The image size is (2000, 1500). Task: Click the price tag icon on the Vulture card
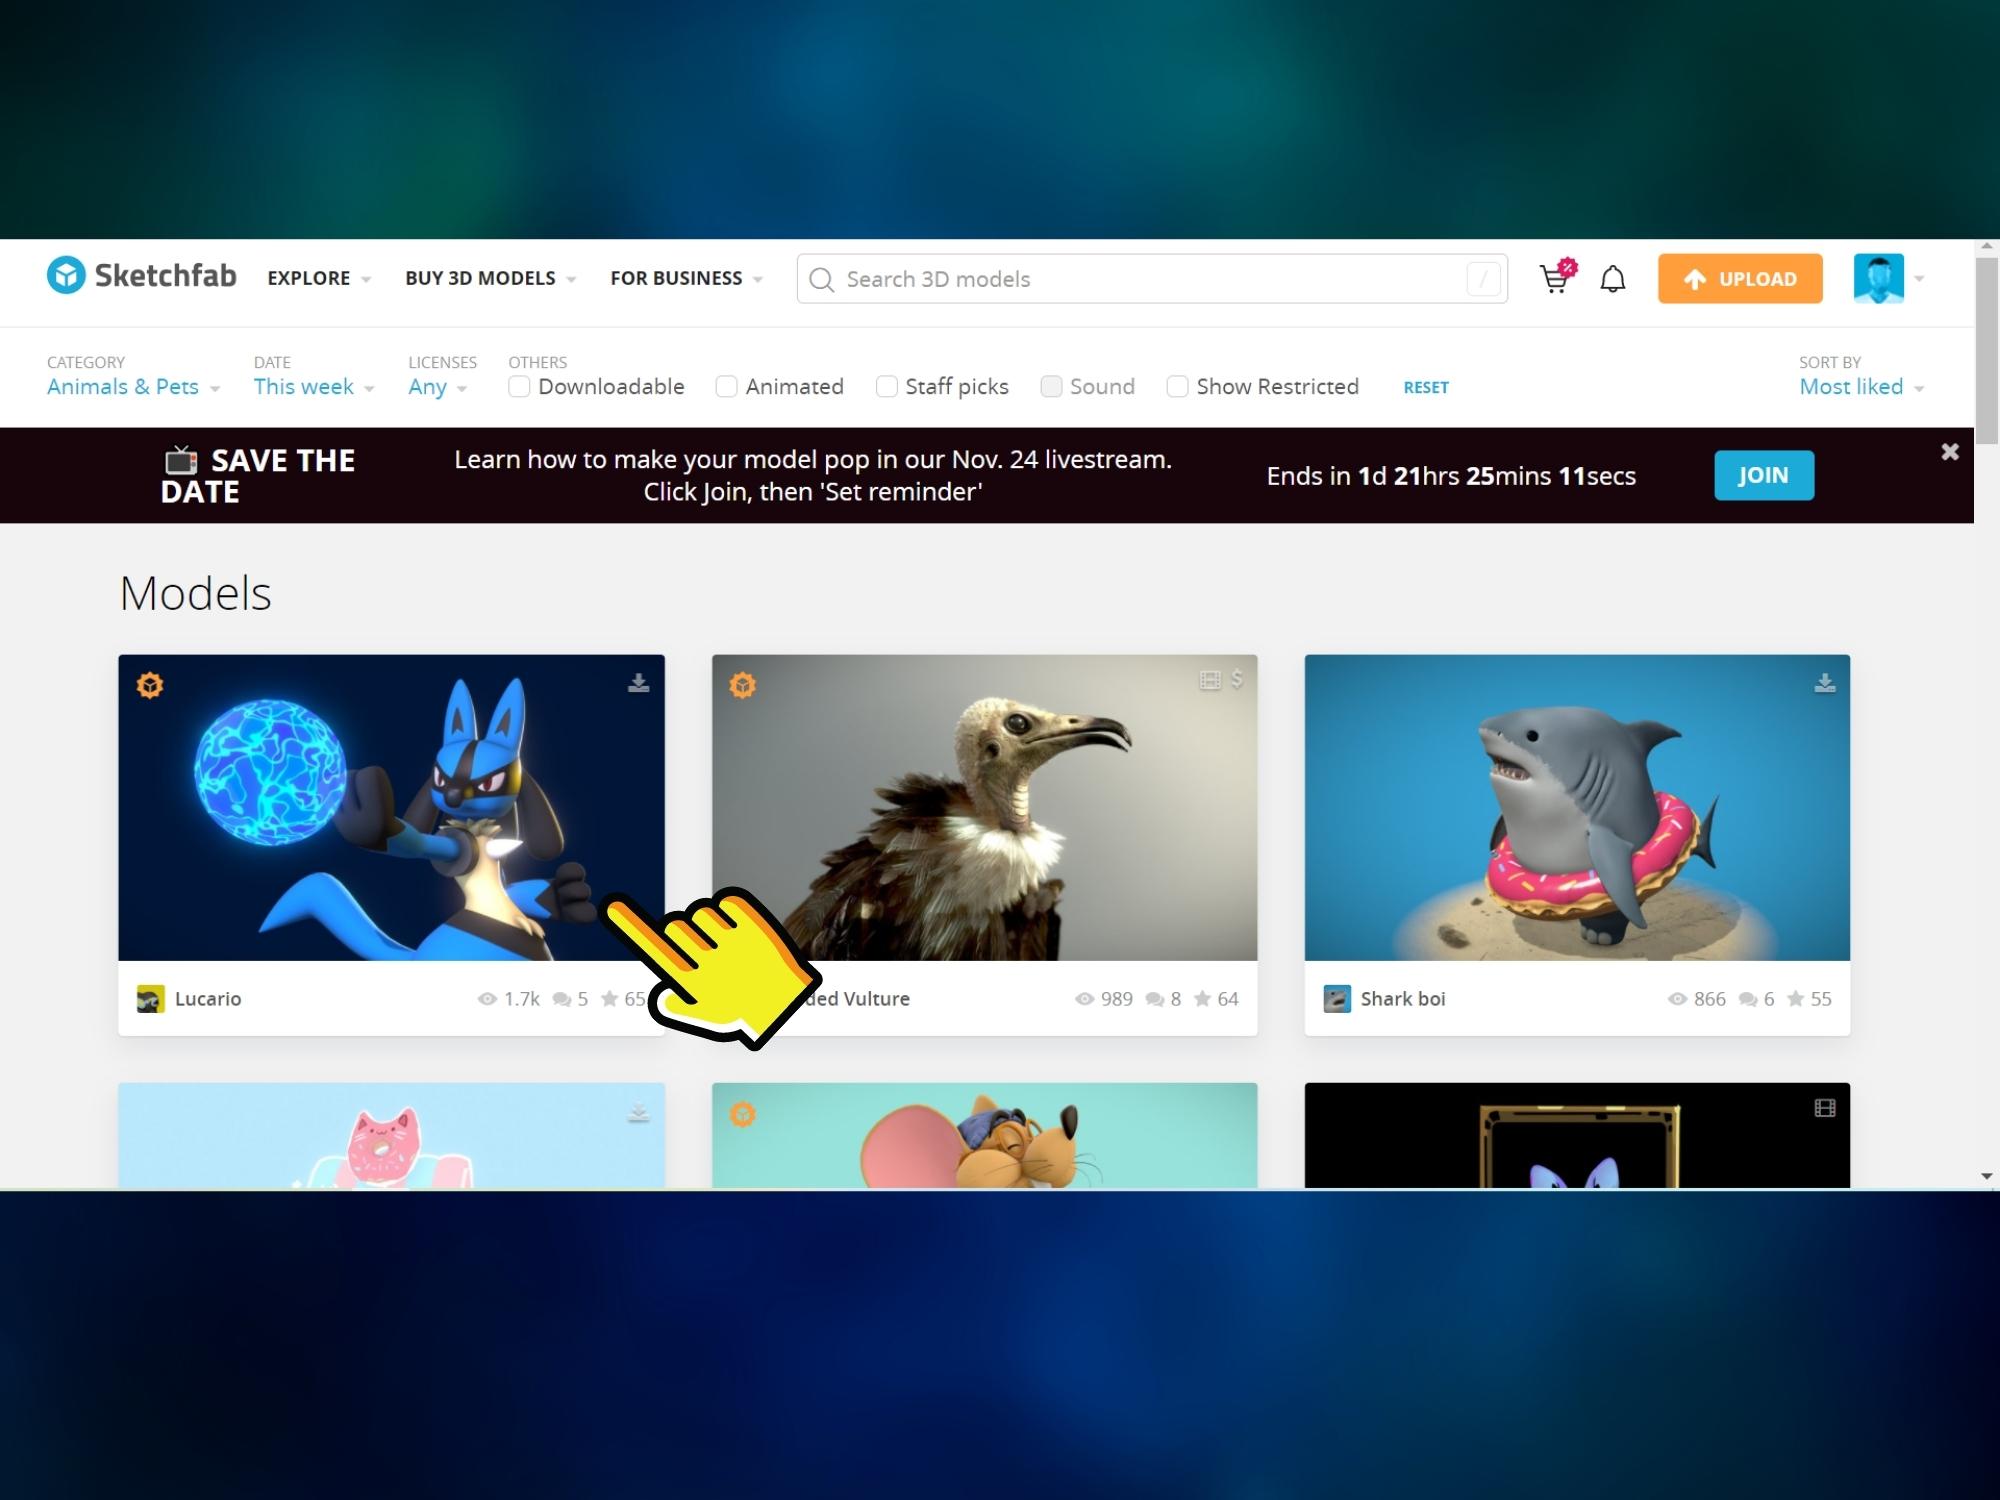1239,679
